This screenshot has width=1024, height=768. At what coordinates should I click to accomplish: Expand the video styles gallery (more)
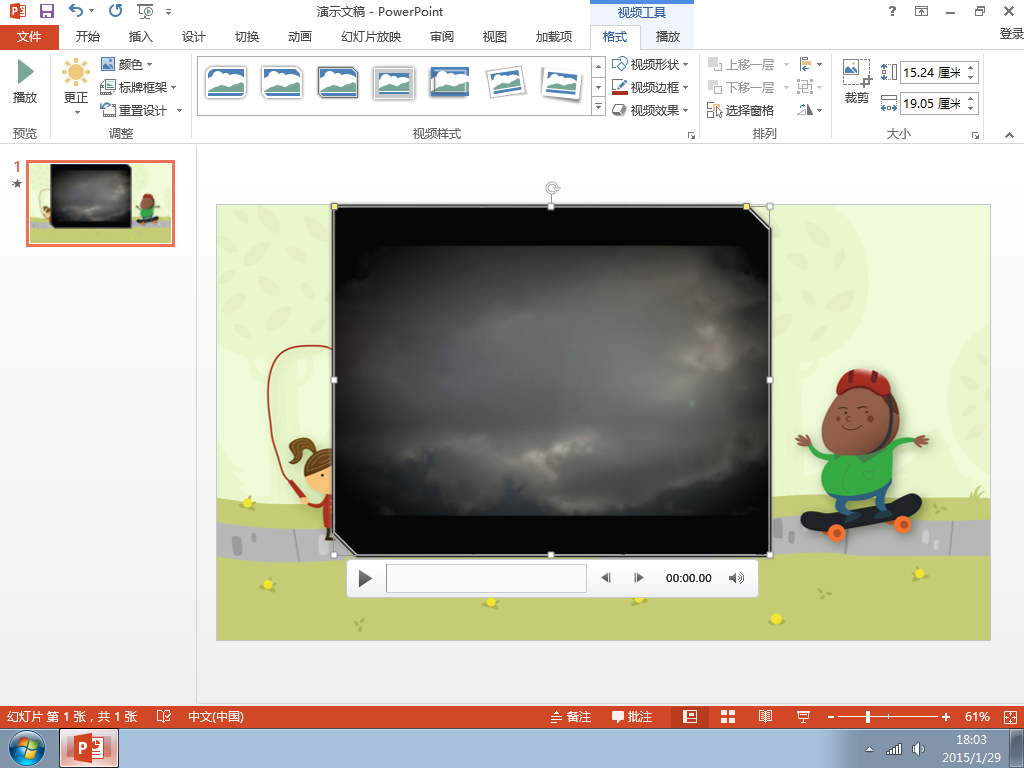point(598,106)
